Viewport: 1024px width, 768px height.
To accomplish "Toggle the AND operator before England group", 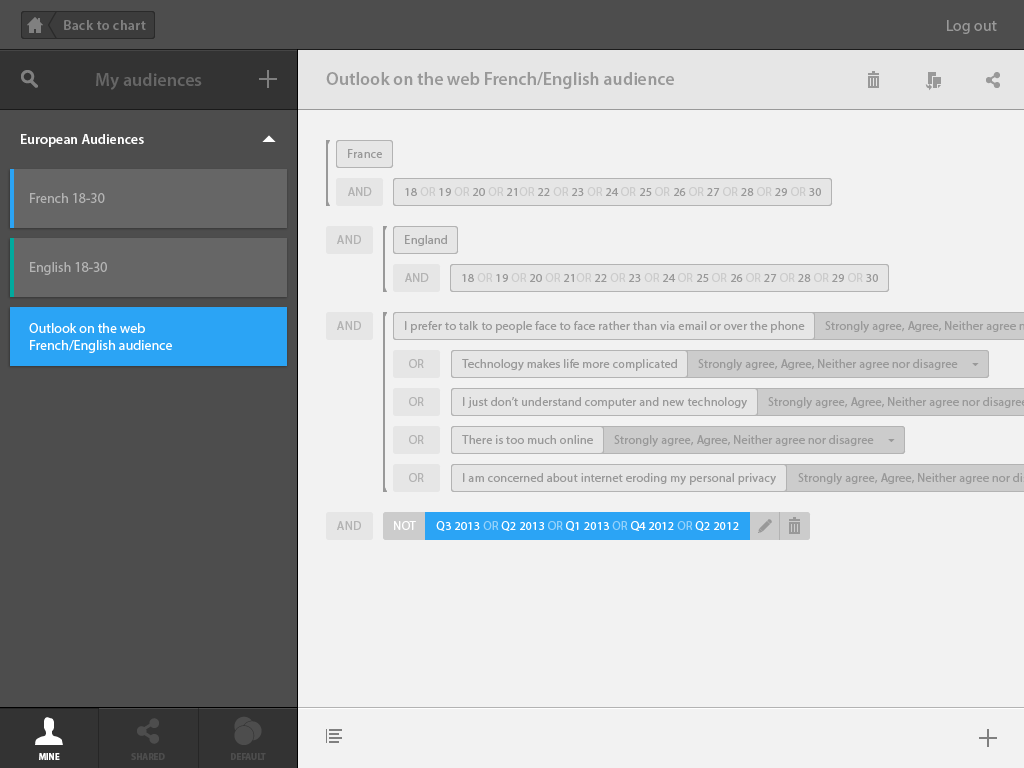I will coord(349,240).
